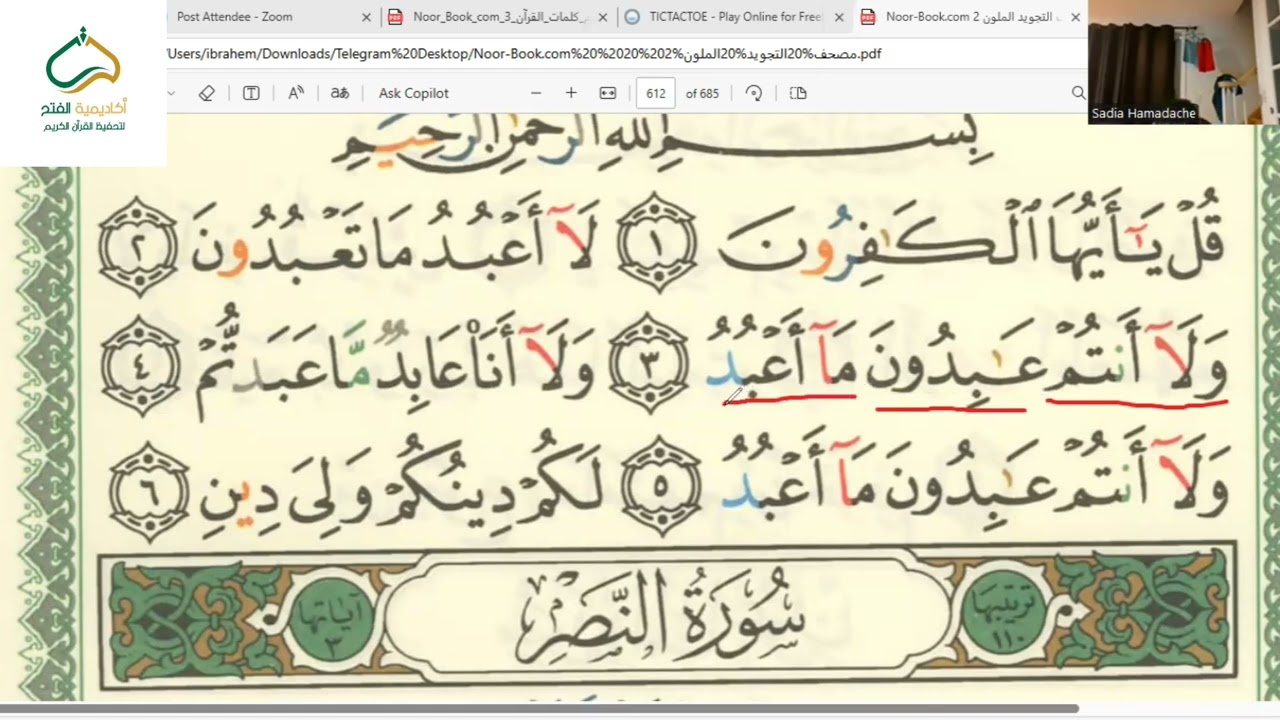Switch to the TICTACTOE Play Online tab

pos(734,16)
